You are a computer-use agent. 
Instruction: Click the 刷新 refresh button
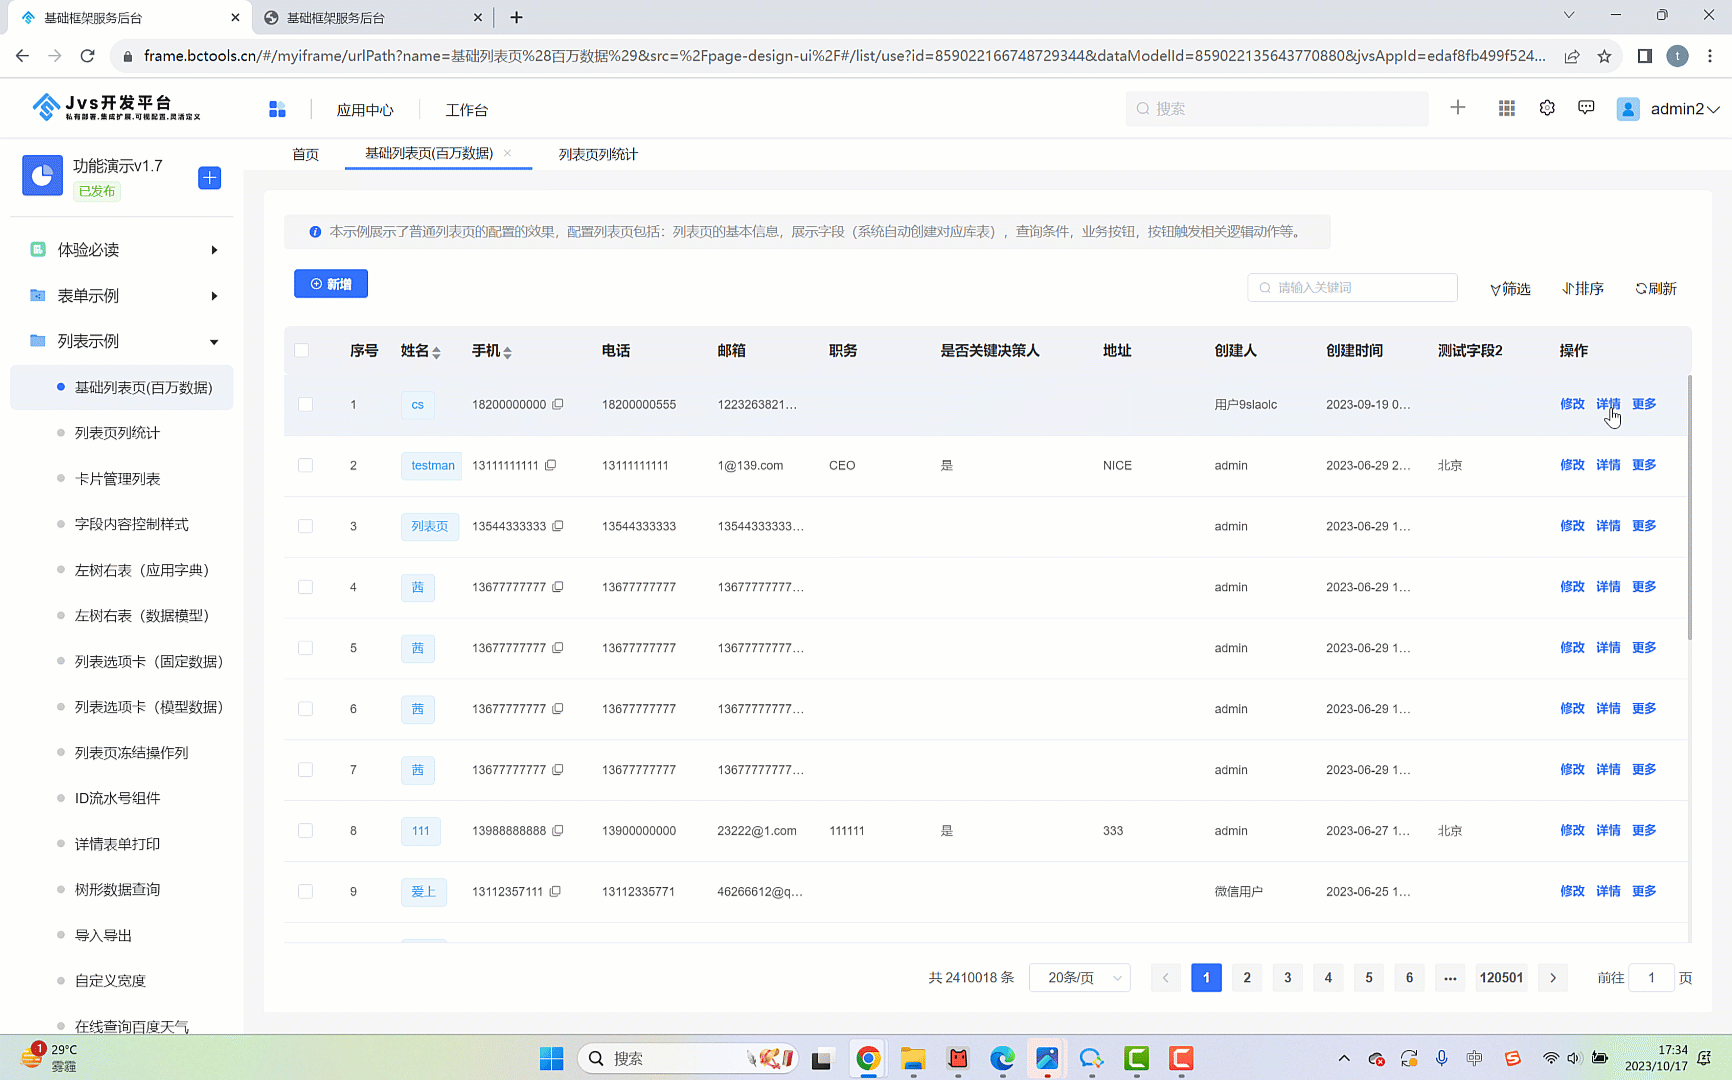1656,288
